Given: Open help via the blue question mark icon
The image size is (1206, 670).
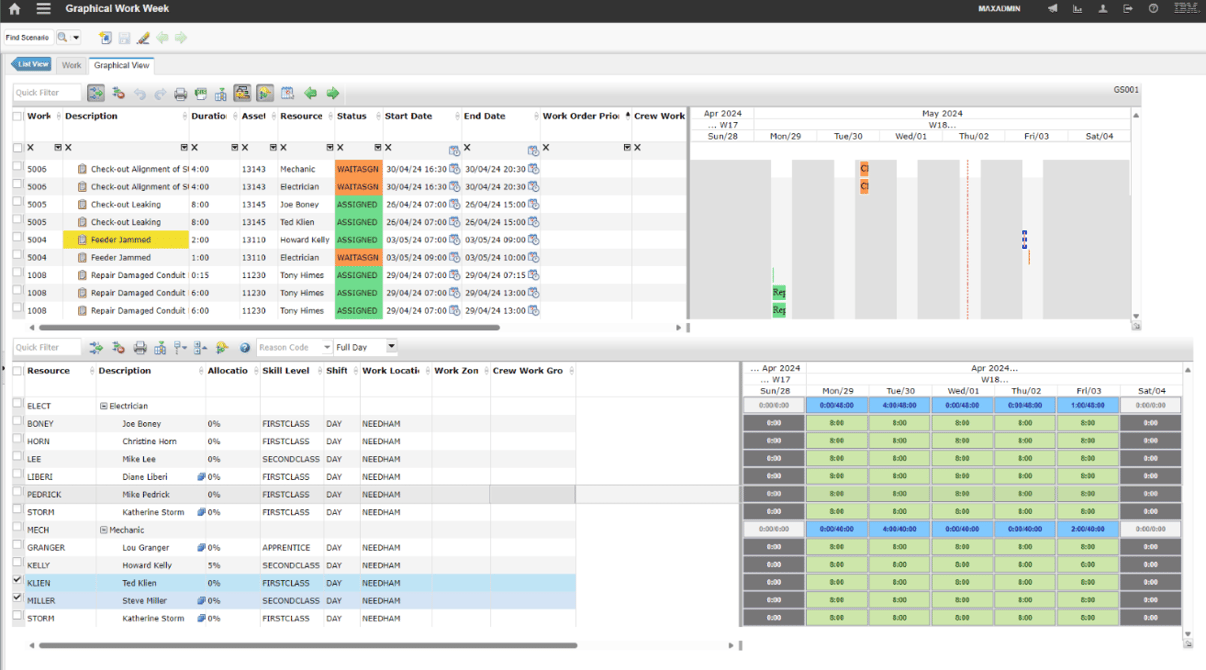Looking at the screenshot, I should [244, 347].
